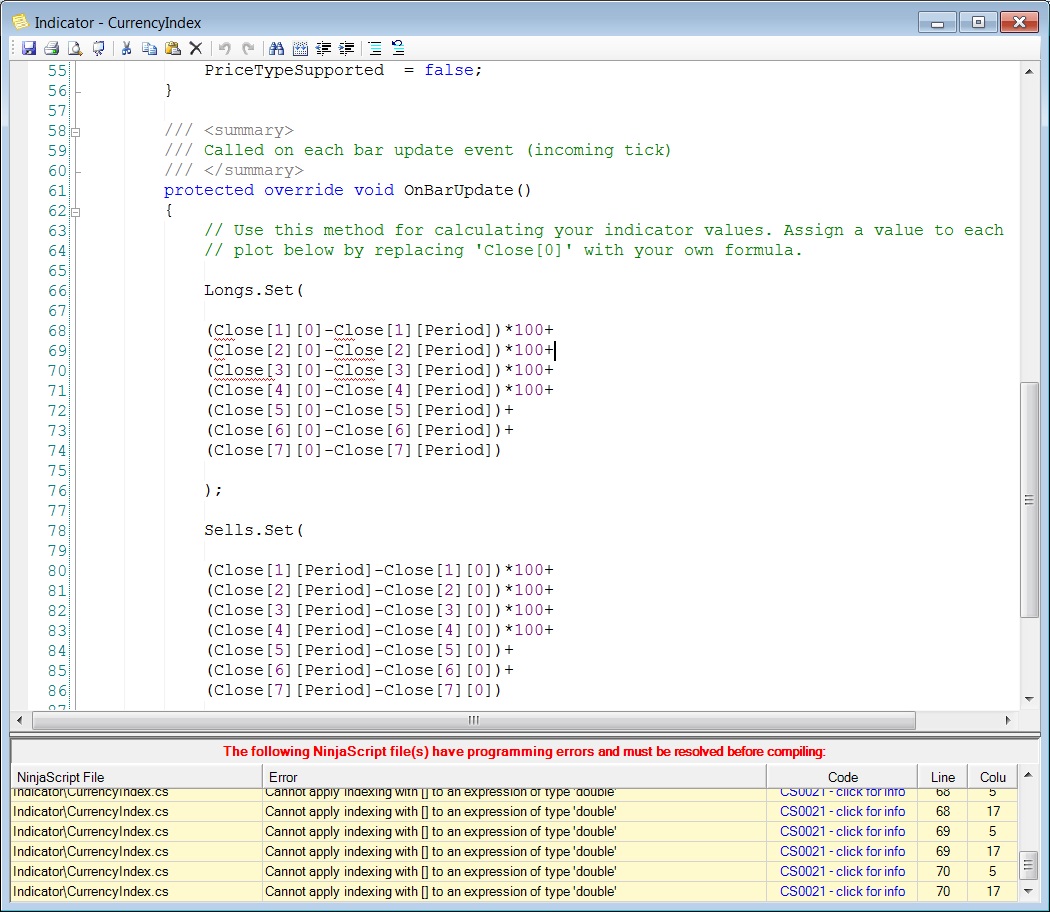This screenshot has width=1050, height=912.
Task: Open print preview from the toolbar
Action: (x=75, y=48)
